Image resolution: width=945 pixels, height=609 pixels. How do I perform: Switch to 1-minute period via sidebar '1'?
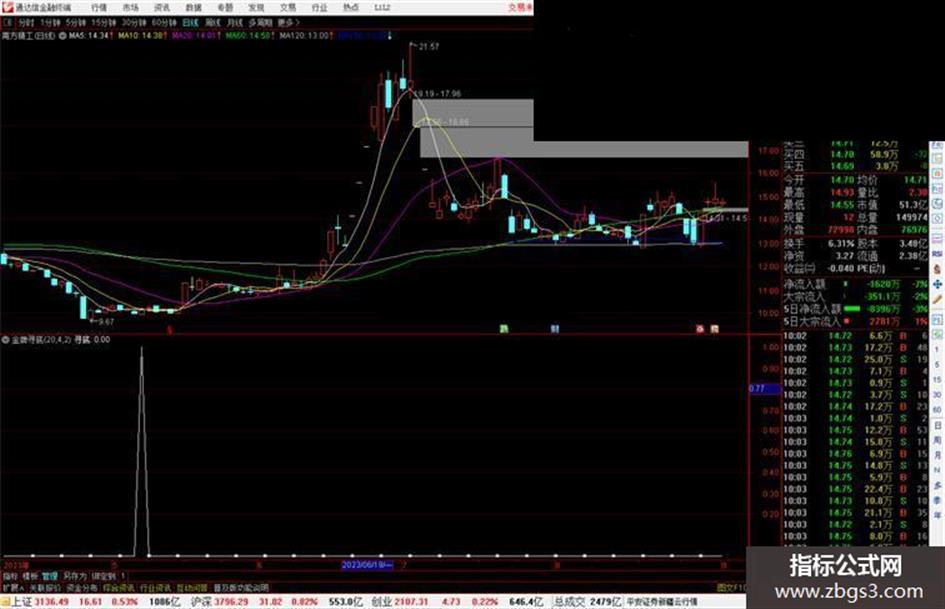tap(937, 350)
